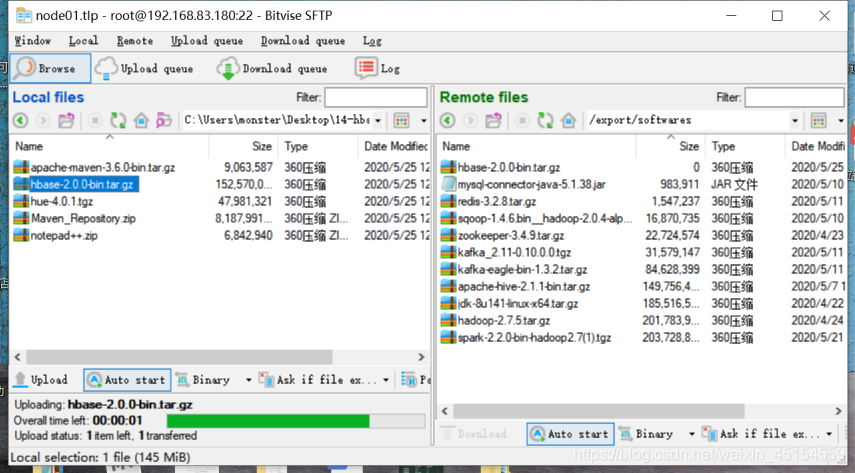Focus the Local files Filter field
The width and height of the screenshot is (855, 473).
[376, 97]
